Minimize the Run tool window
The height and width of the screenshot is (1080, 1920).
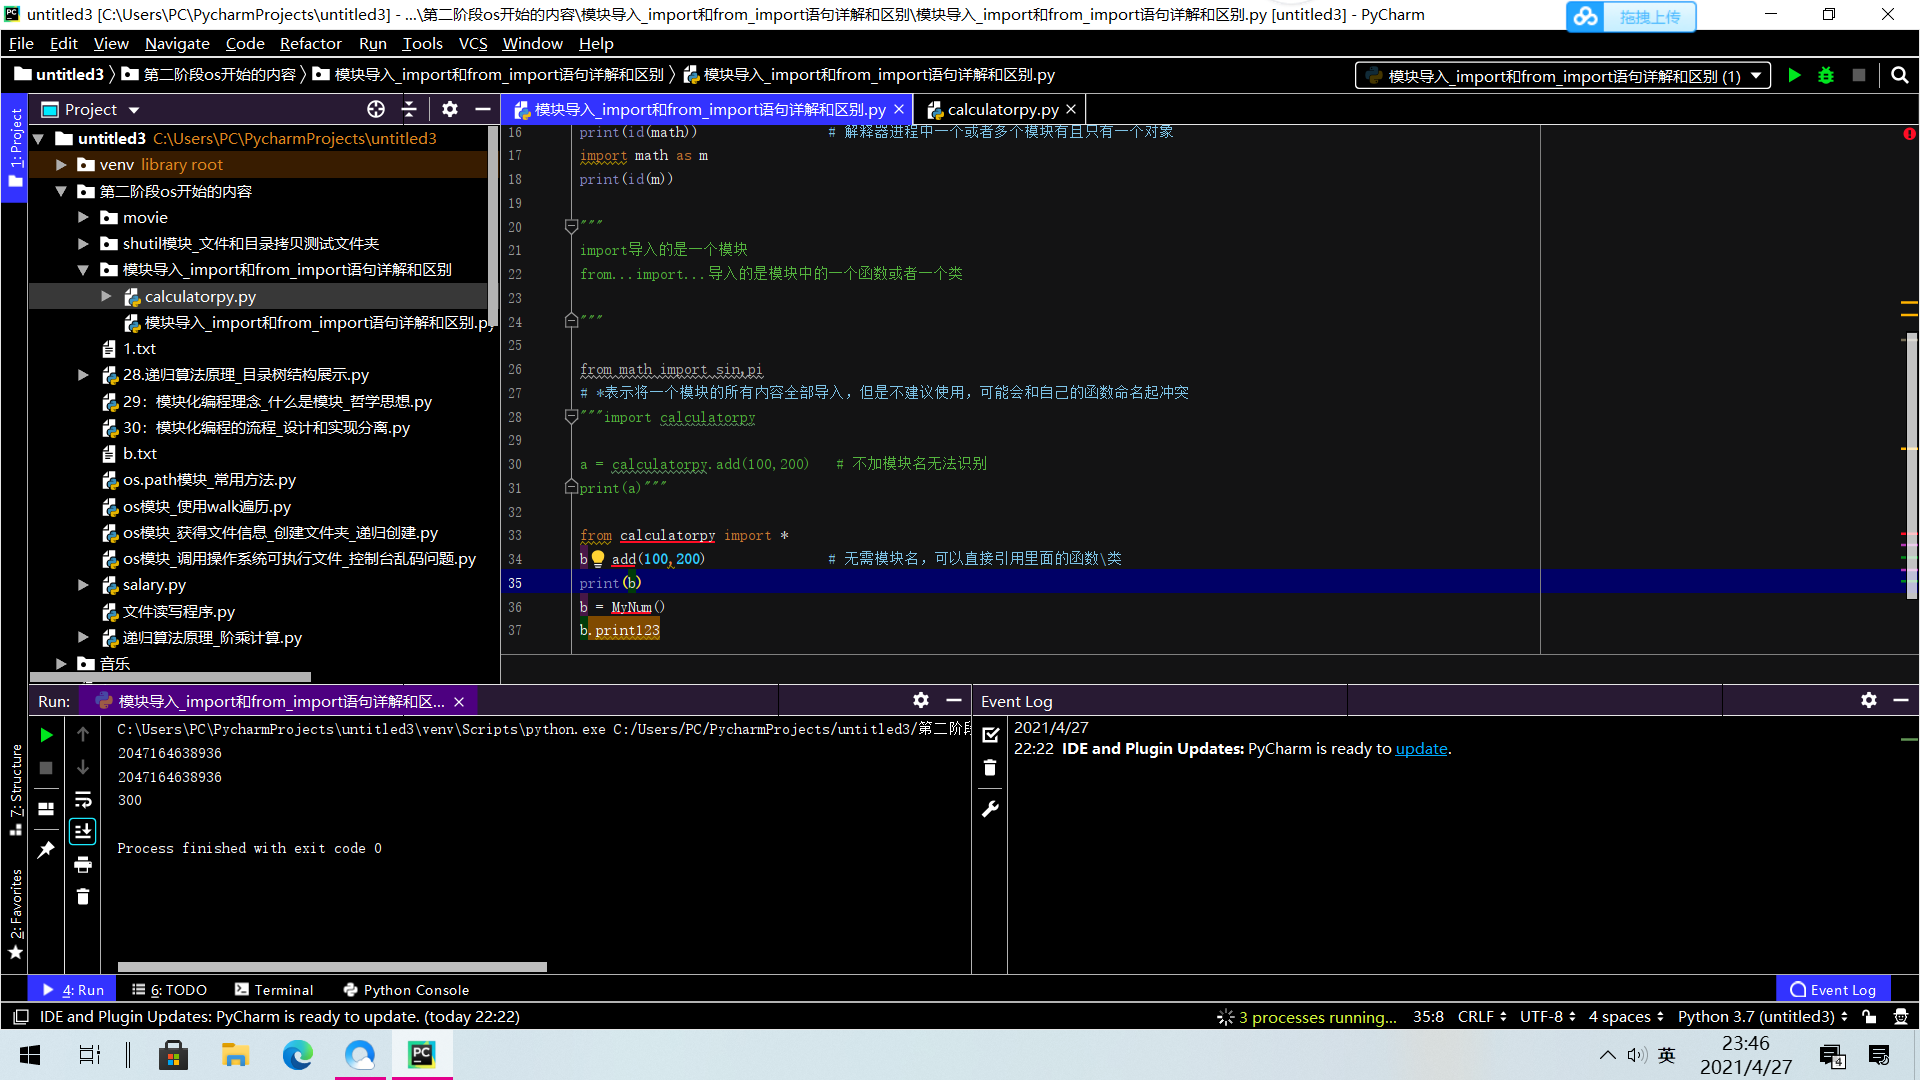(x=954, y=700)
